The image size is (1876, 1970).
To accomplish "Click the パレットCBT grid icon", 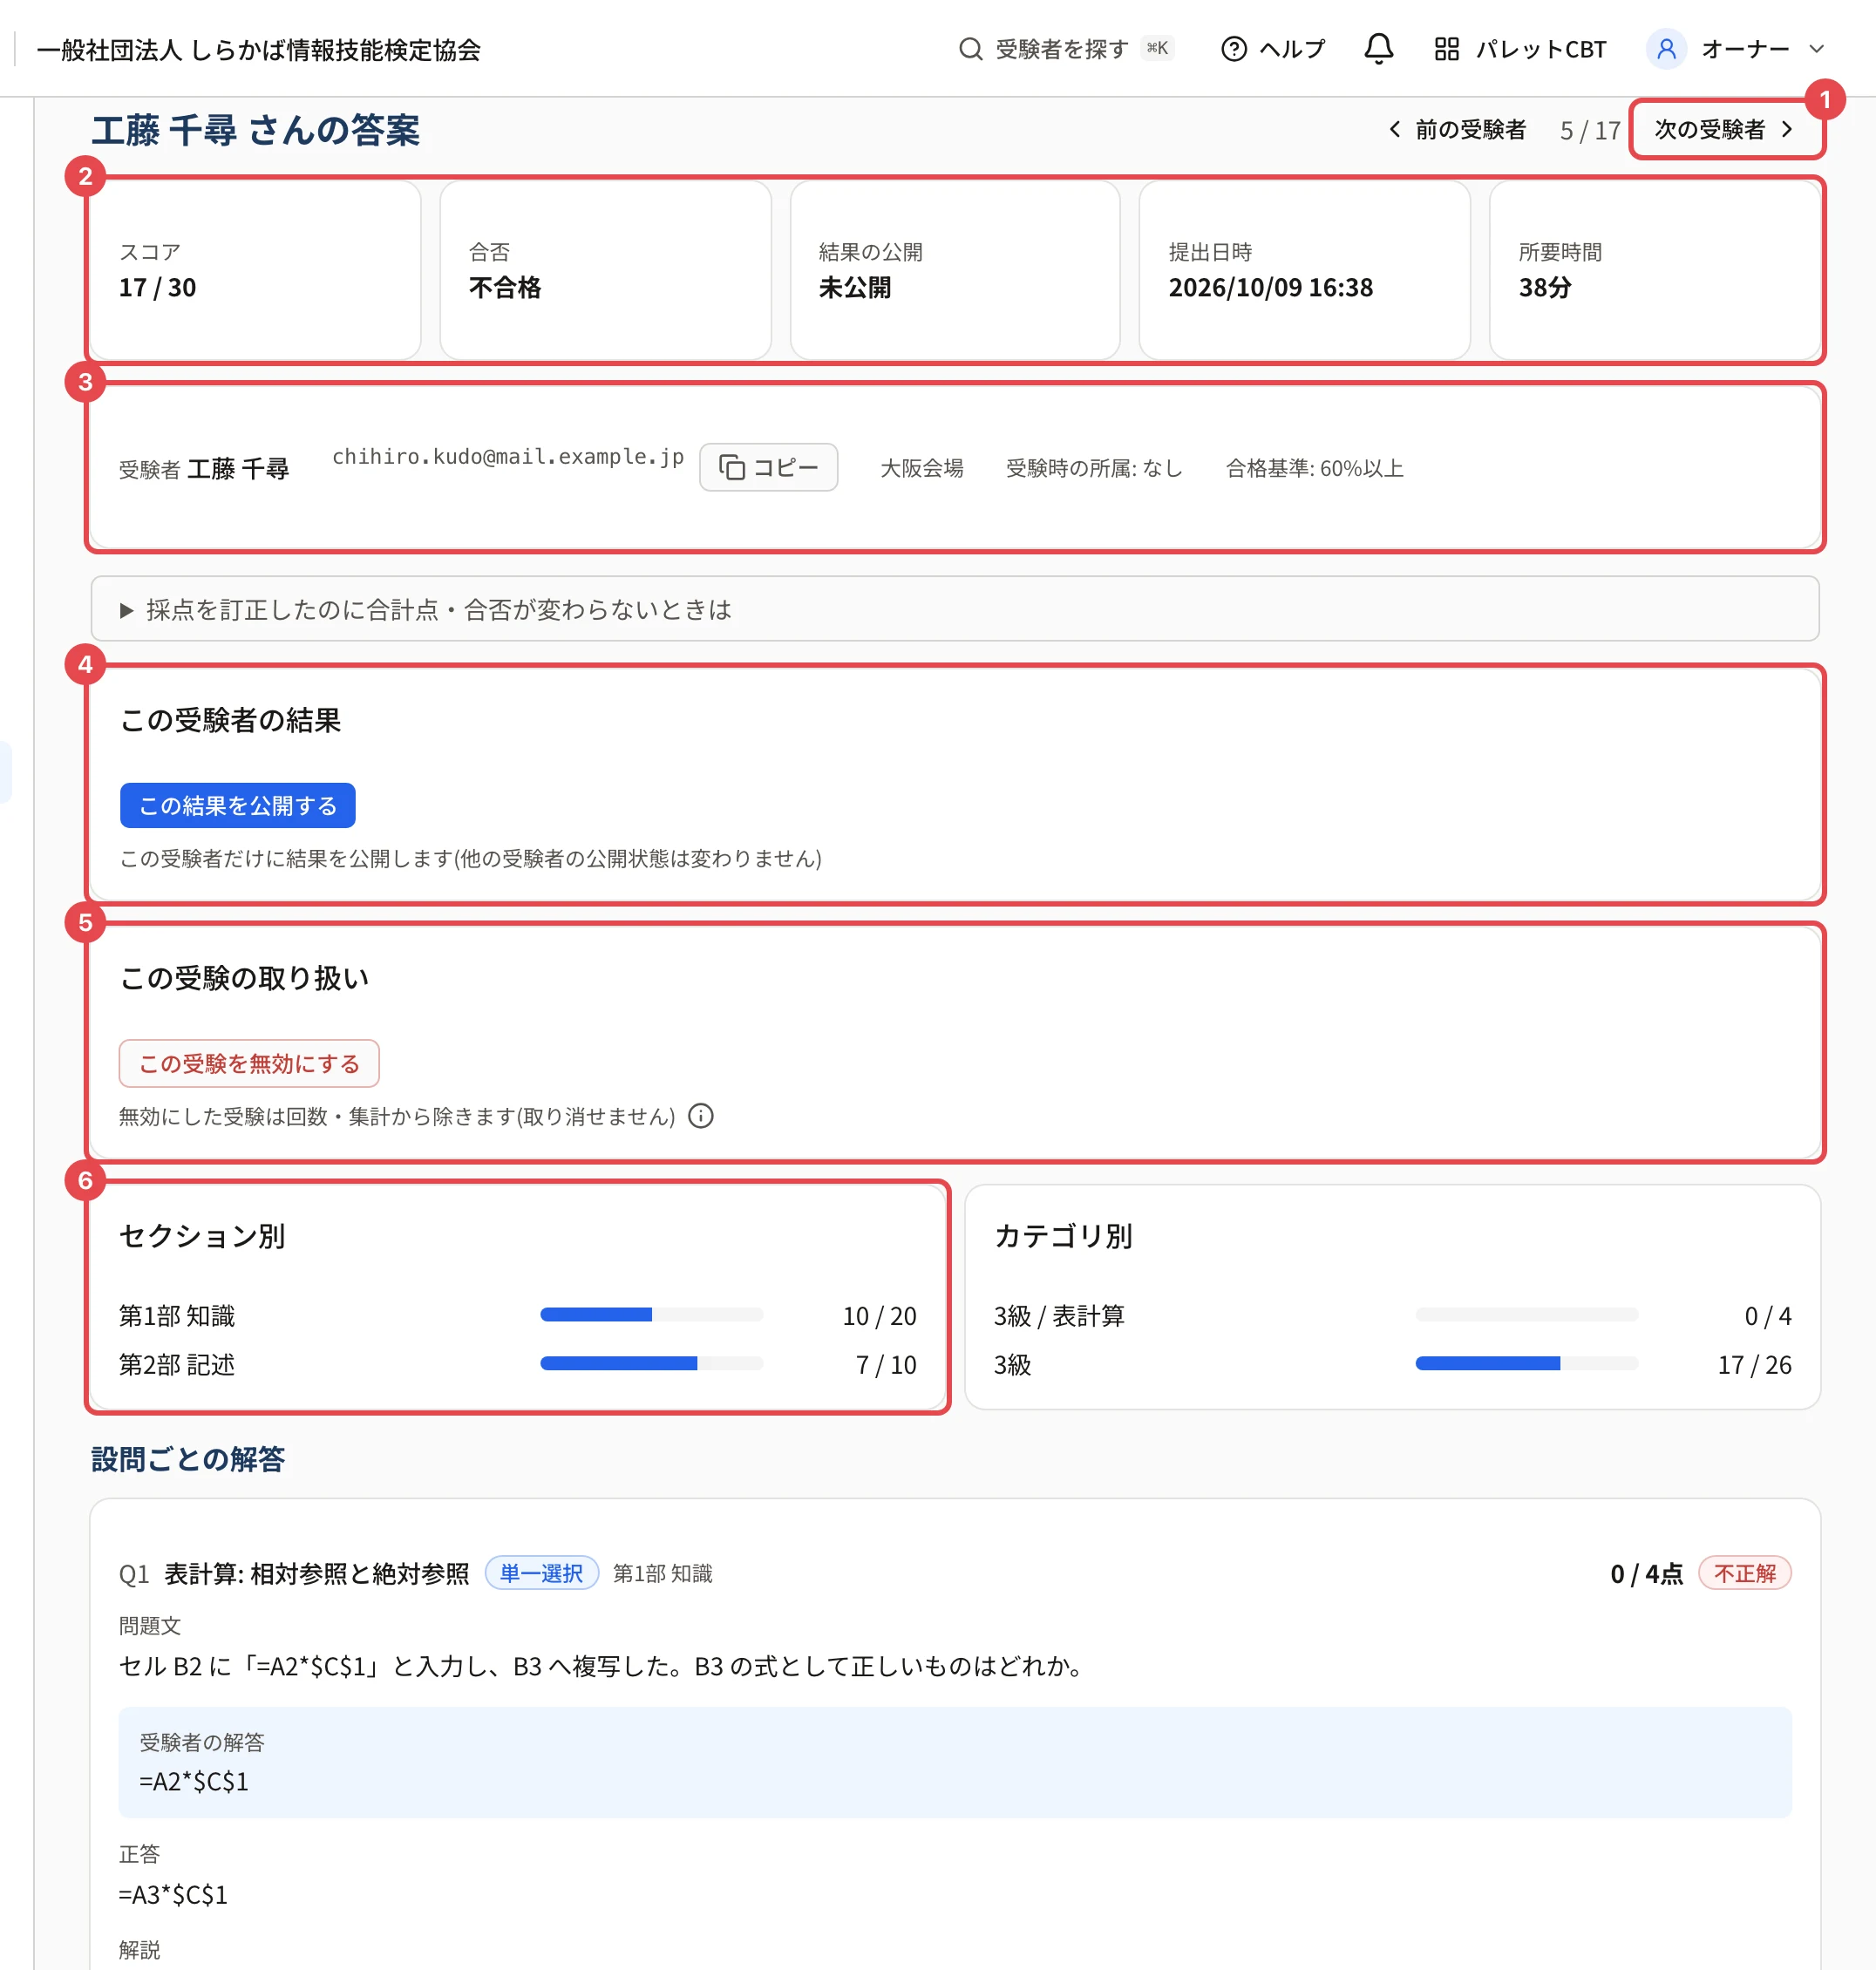I will tap(1447, 49).
